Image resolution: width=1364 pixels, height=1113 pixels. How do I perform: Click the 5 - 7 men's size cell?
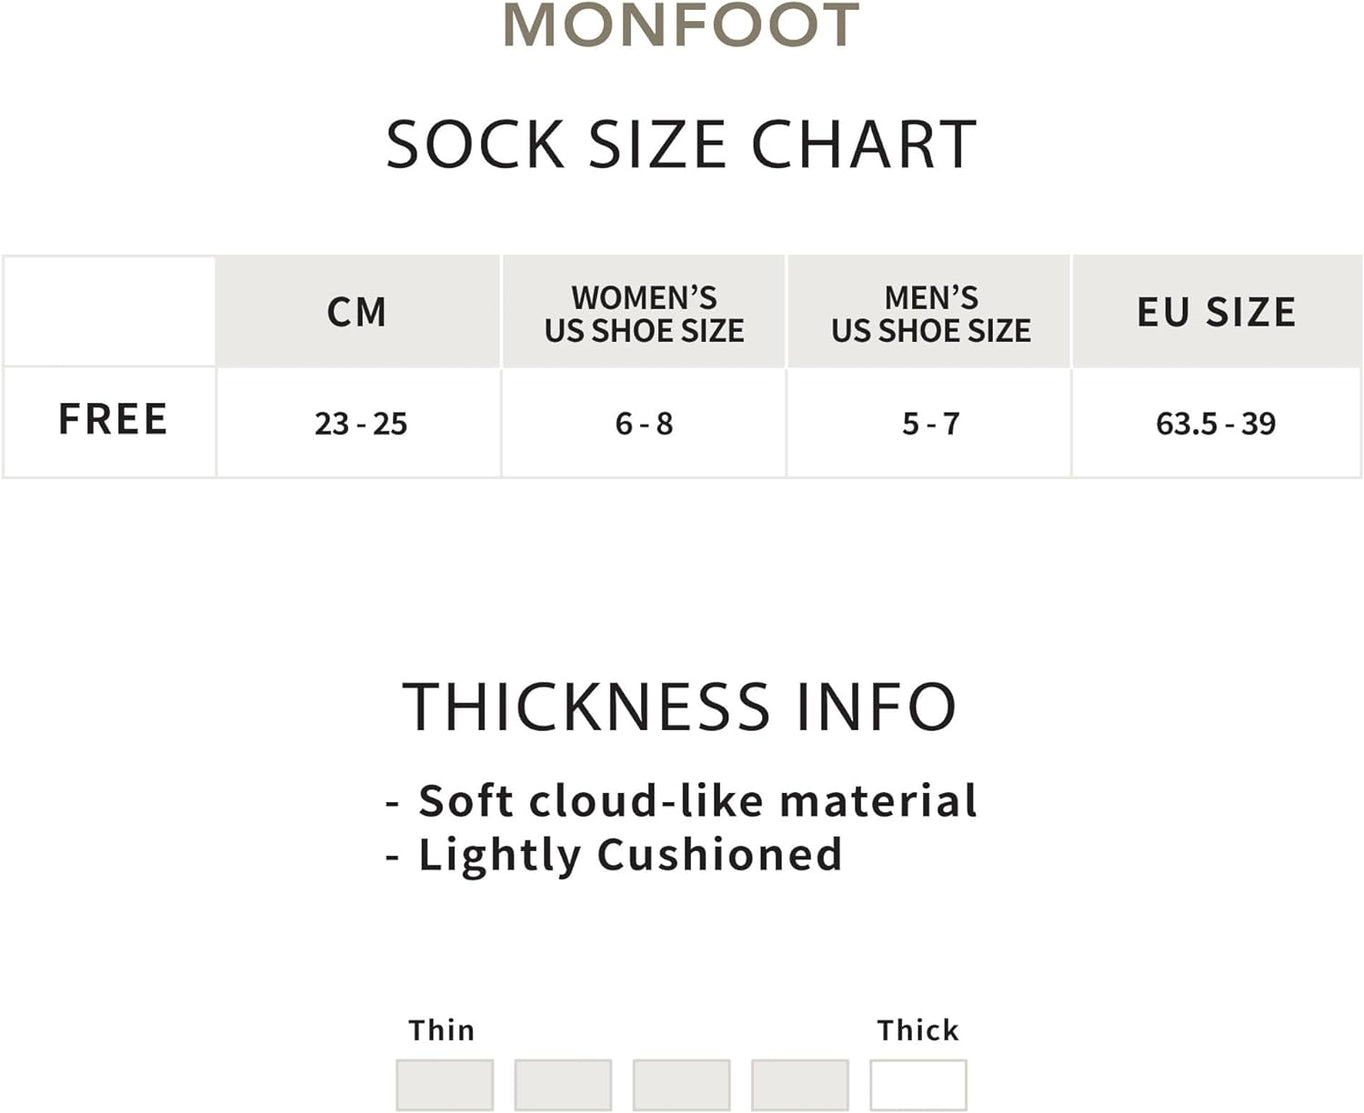pos(930,424)
